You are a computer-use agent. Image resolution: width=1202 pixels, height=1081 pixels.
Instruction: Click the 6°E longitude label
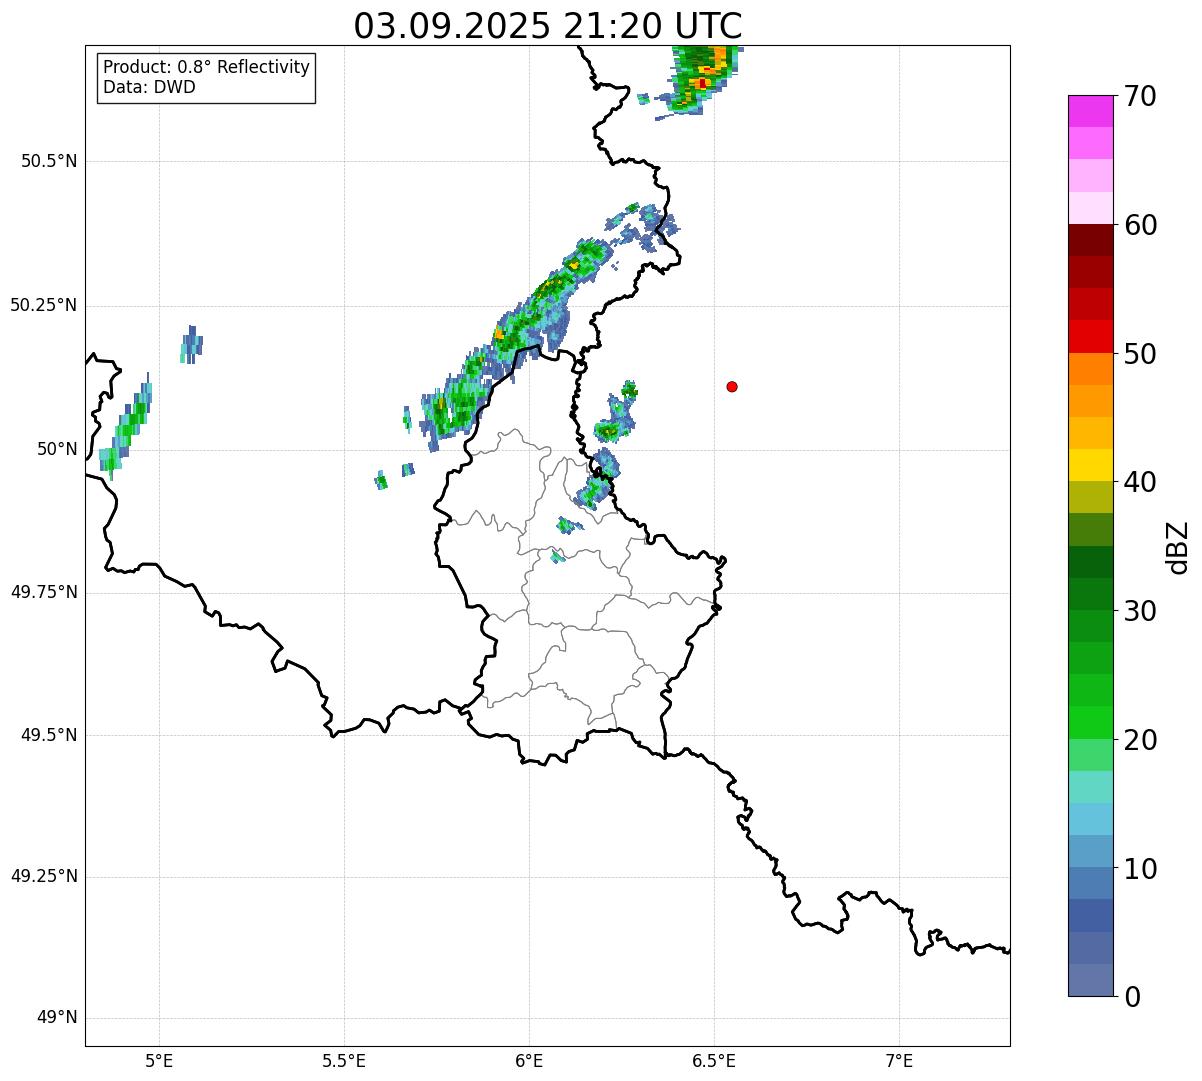pos(529,1060)
